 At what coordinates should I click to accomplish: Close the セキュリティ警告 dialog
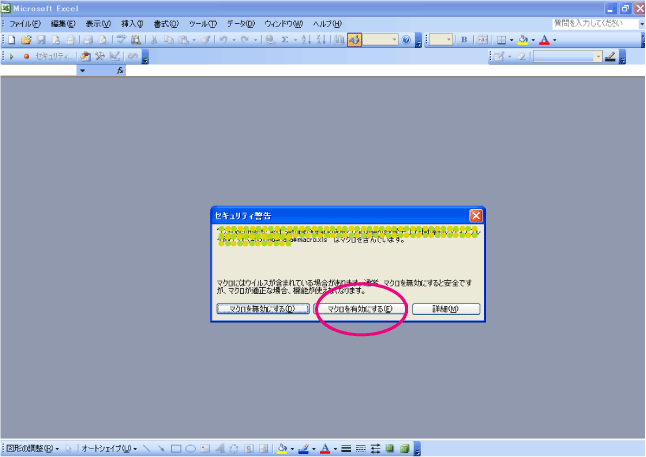pos(476,215)
